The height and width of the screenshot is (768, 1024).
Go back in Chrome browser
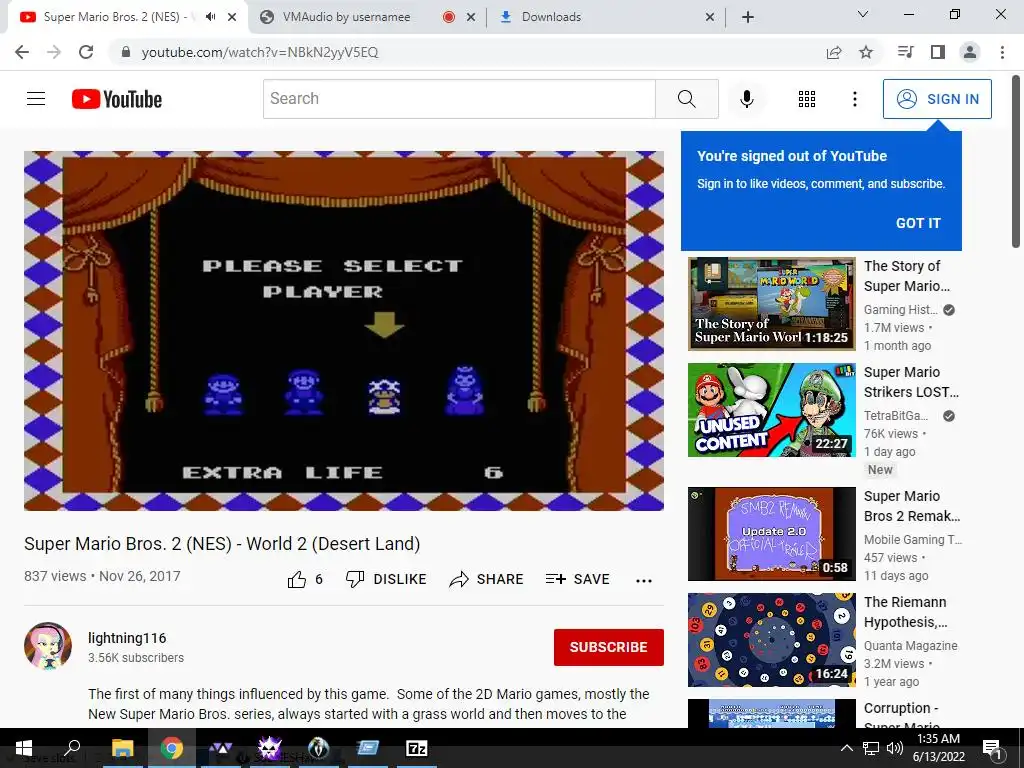point(22,52)
